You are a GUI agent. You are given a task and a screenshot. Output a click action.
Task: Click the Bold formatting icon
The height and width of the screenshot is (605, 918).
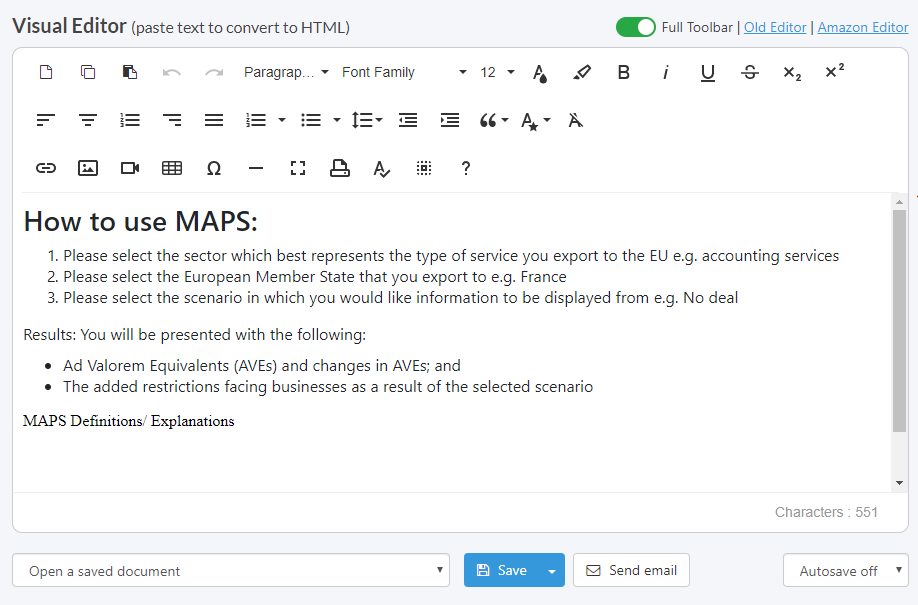624,72
